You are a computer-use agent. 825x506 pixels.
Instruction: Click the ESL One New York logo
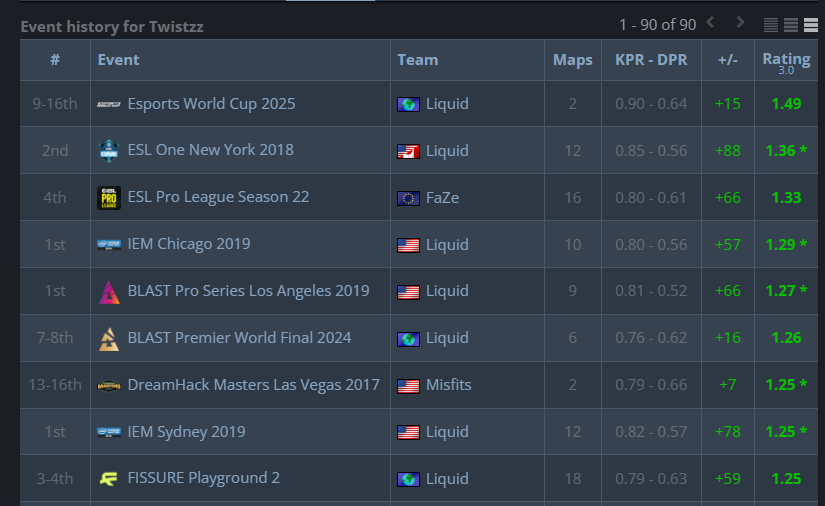(109, 151)
